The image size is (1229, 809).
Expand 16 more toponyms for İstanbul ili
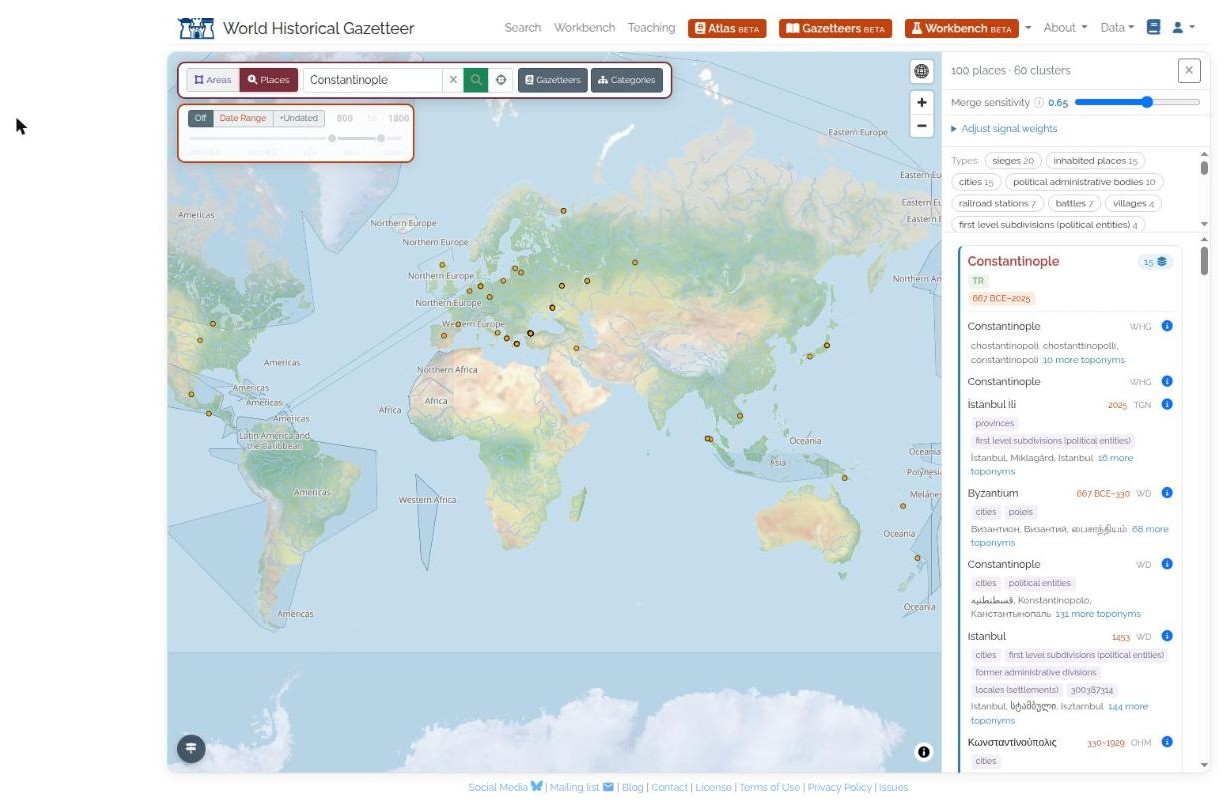[x=1052, y=465]
